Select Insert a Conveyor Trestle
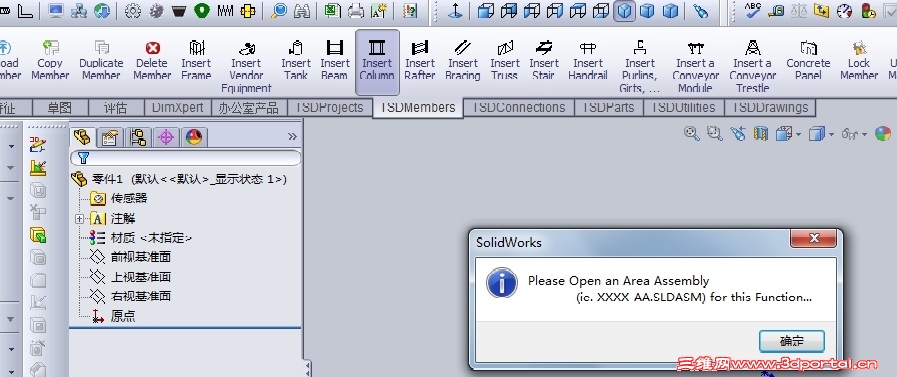This screenshot has height=377, width=897. pos(752,66)
